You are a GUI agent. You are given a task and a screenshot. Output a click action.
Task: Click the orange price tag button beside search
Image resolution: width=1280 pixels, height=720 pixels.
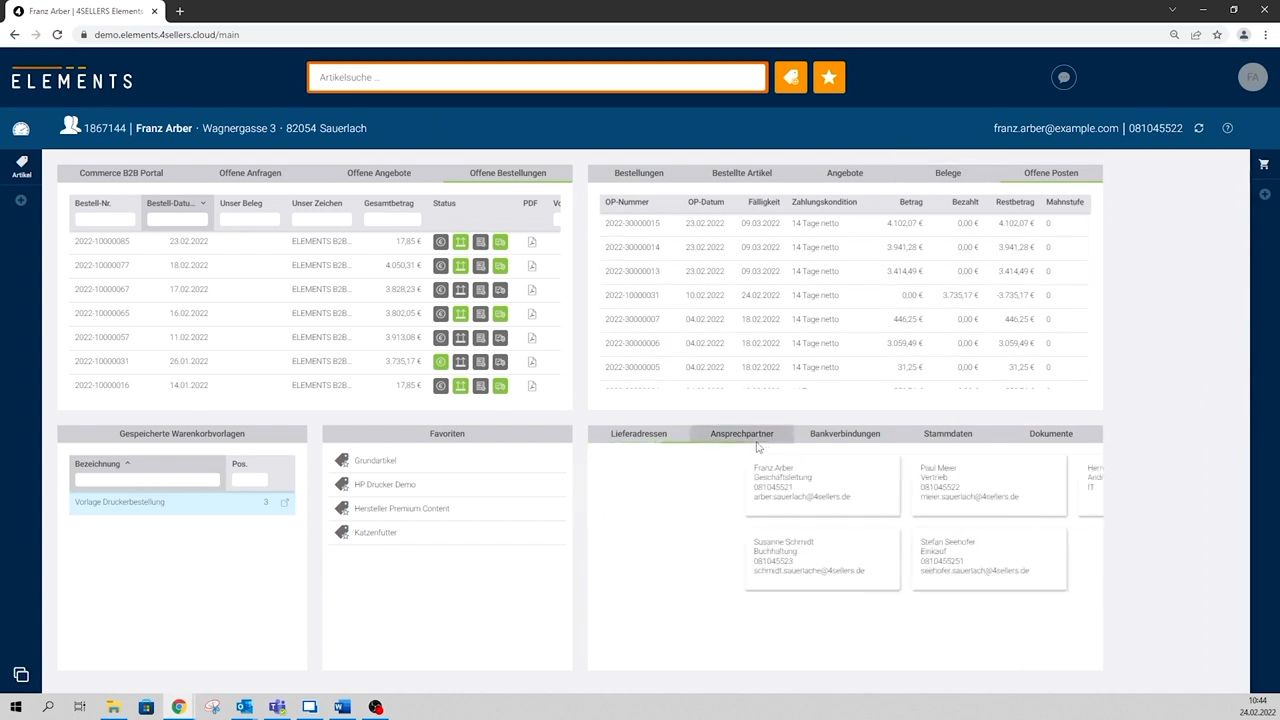(x=790, y=77)
